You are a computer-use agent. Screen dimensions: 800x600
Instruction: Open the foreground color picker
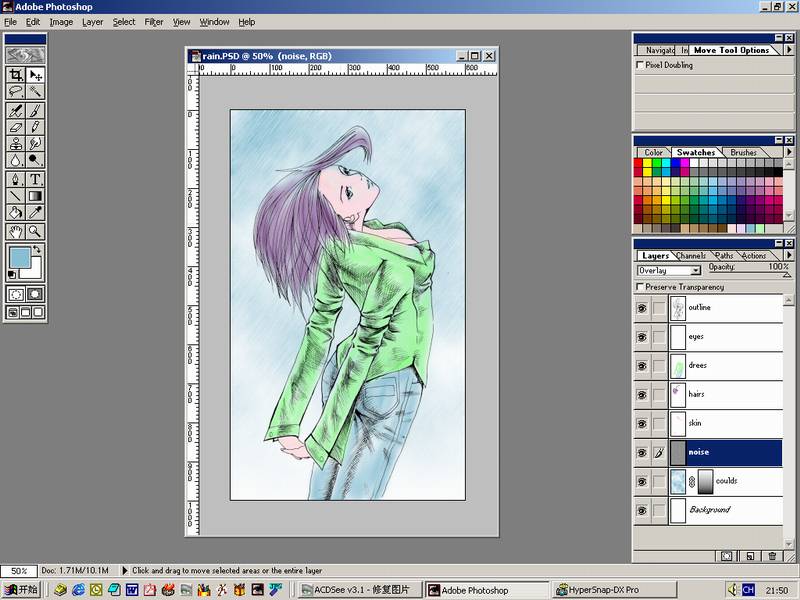(20, 258)
